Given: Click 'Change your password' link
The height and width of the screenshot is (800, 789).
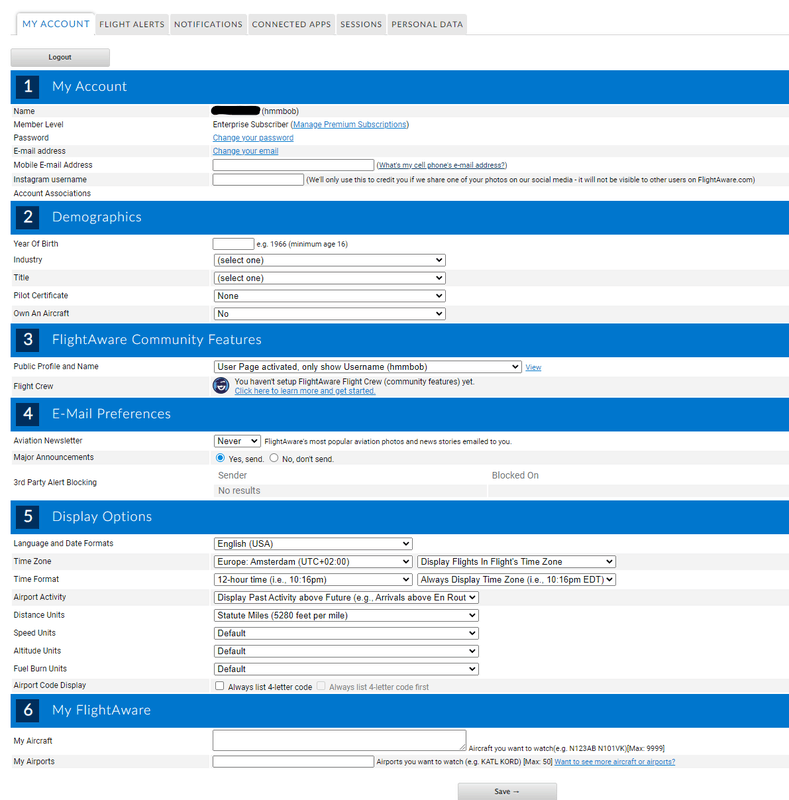Looking at the screenshot, I should point(253,138).
